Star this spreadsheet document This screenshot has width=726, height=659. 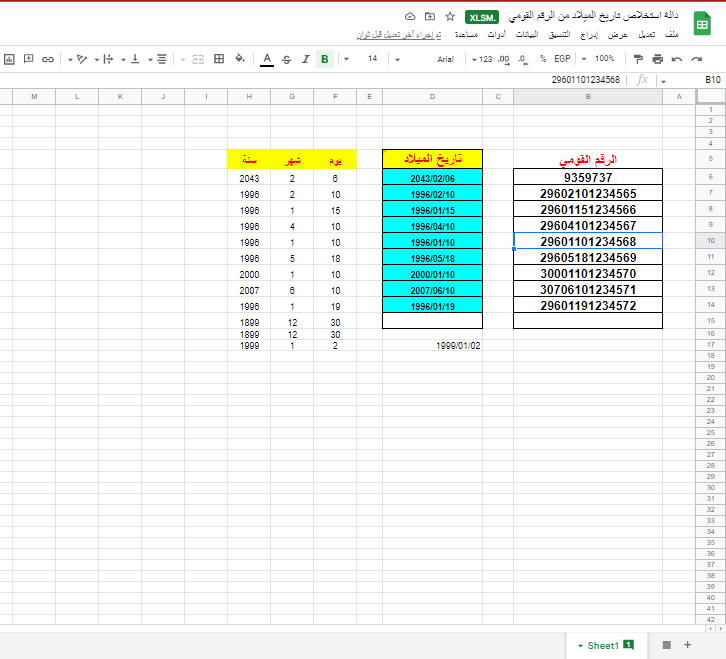[x=450, y=17]
